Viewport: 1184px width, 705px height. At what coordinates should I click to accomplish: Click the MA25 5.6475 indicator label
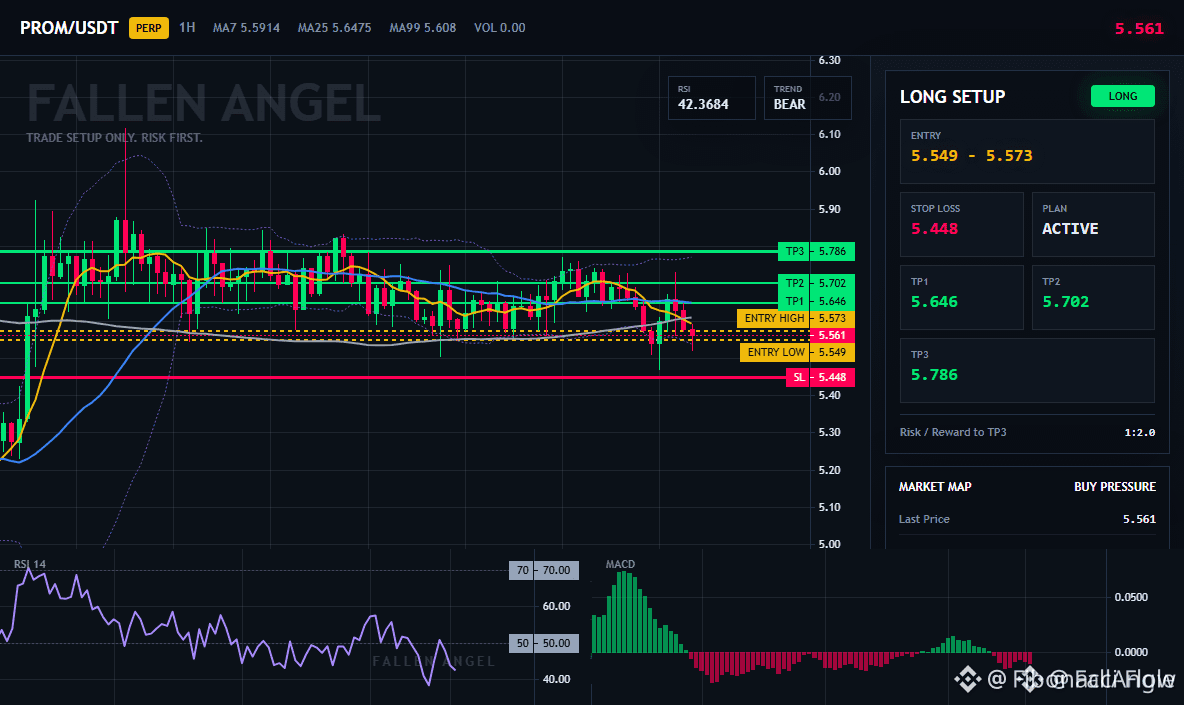[335, 28]
